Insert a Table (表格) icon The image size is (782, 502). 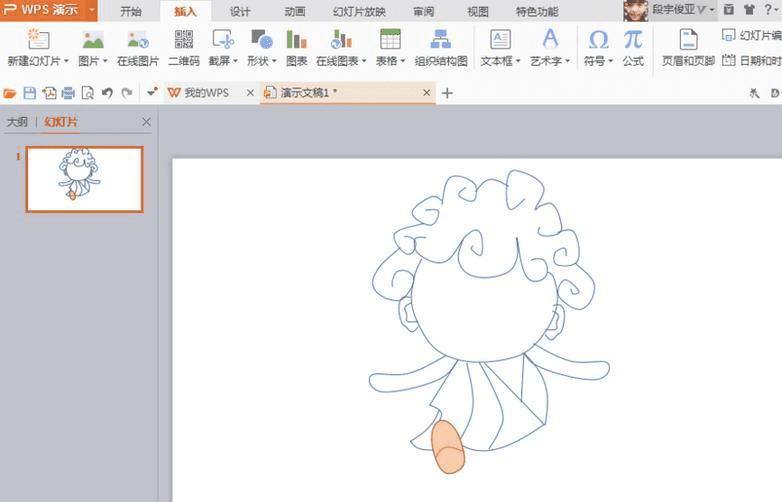(390, 39)
